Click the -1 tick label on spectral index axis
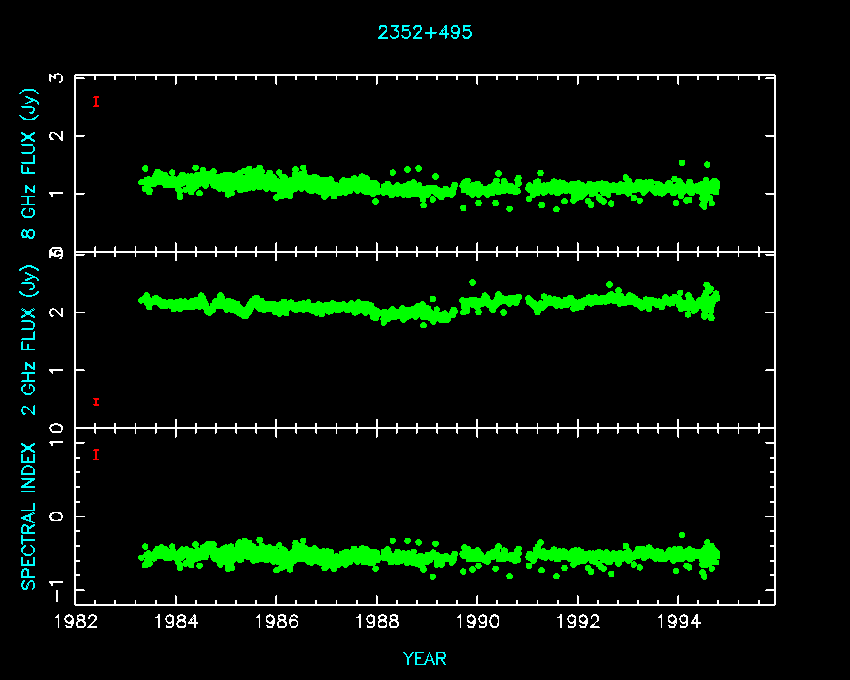This screenshot has height=680, width=850. [58, 590]
